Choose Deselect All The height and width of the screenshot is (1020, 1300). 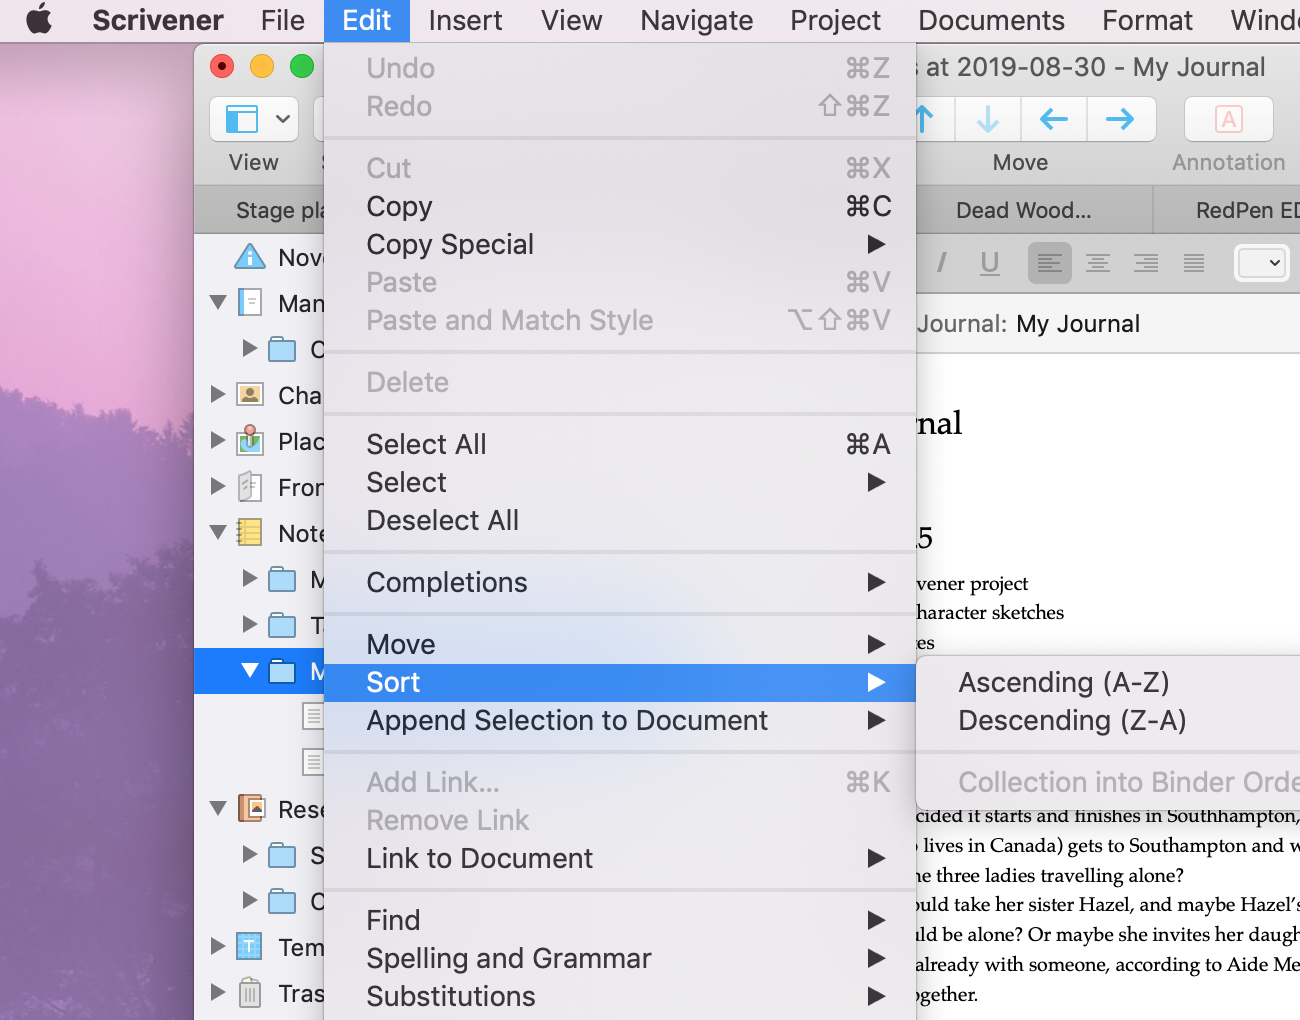click(x=620, y=520)
